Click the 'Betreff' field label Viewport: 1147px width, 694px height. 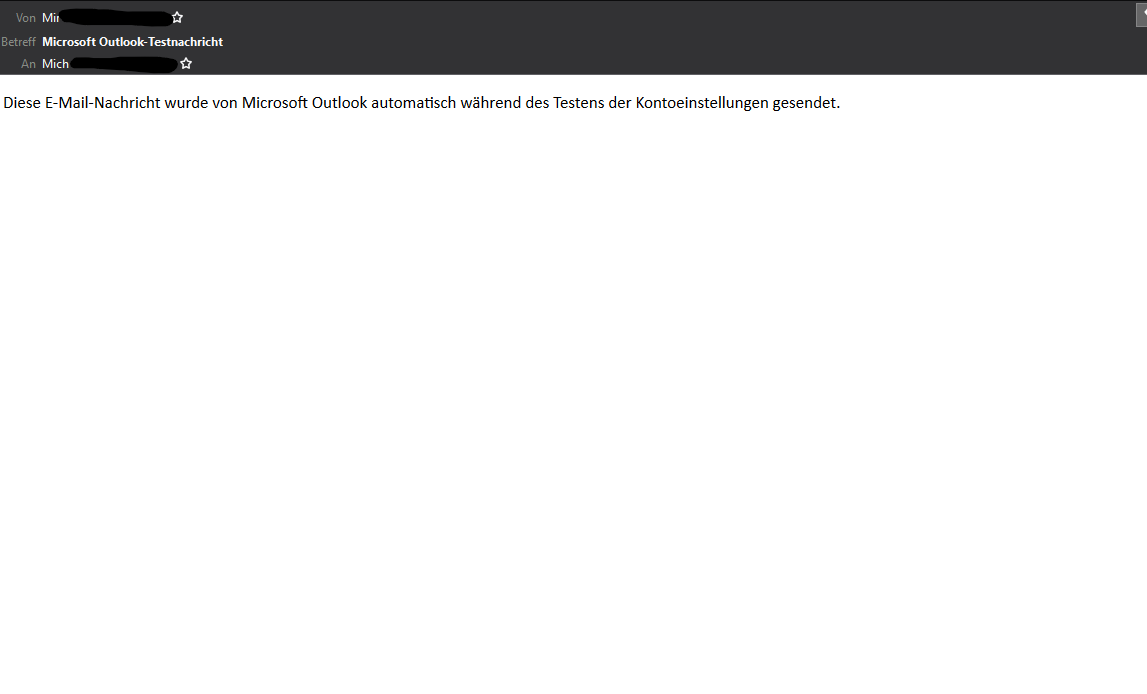click(x=18, y=42)
